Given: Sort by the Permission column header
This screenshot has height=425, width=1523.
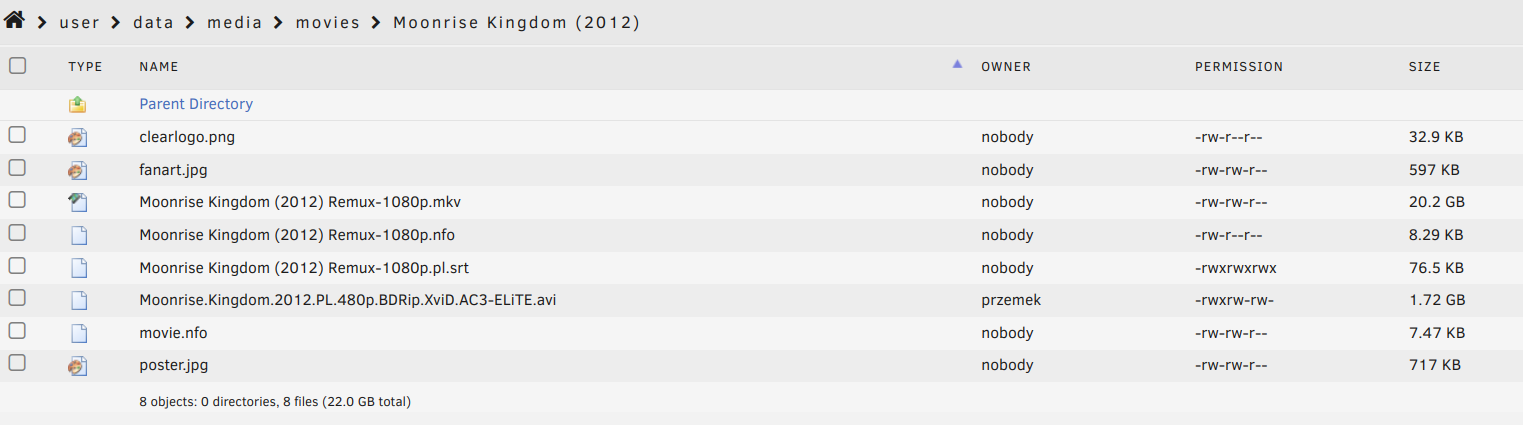Looking at the screenshot, I should [1238, 67].
